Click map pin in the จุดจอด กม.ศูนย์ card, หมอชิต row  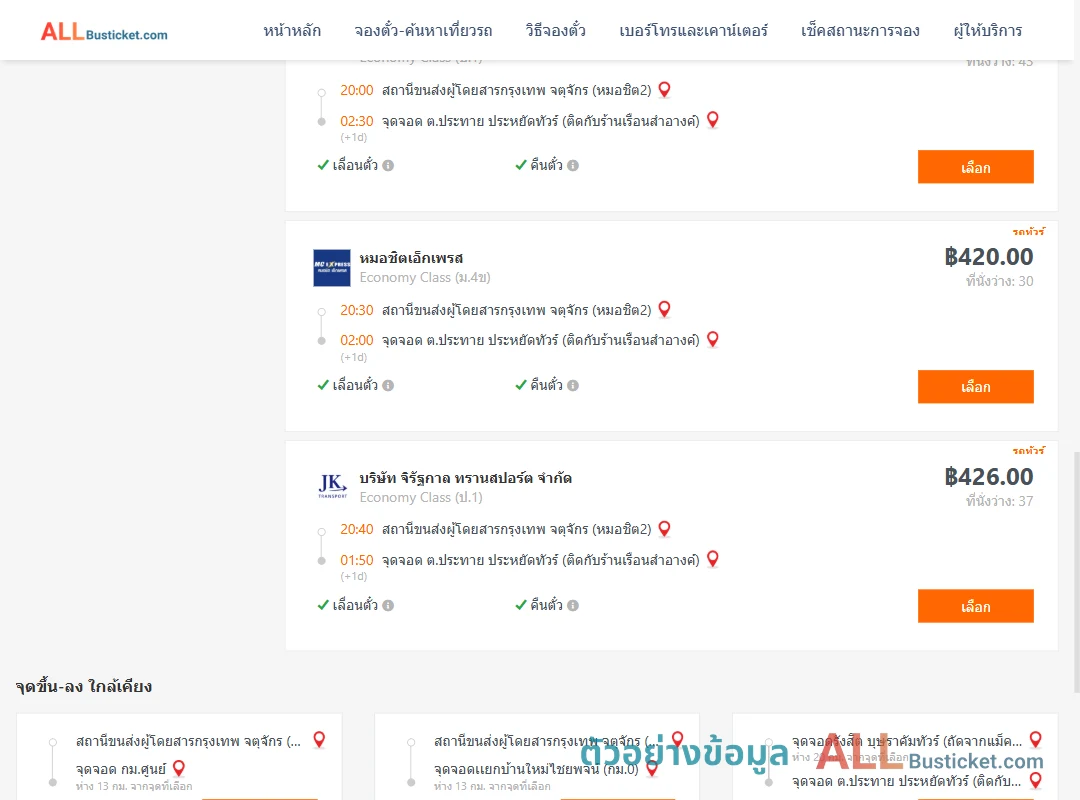pyautogui.click(x=320, y=739)
